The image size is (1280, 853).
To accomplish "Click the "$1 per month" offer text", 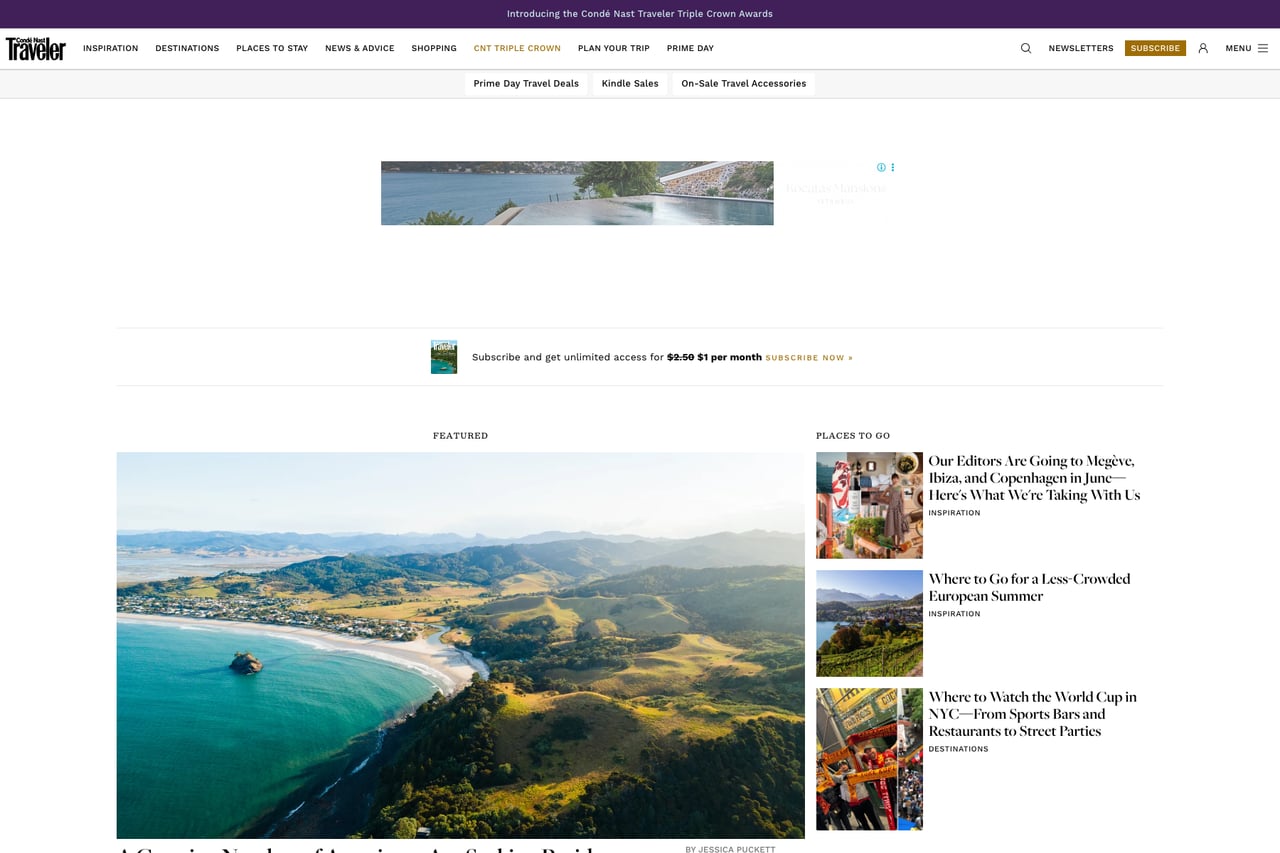I will 729,357.
